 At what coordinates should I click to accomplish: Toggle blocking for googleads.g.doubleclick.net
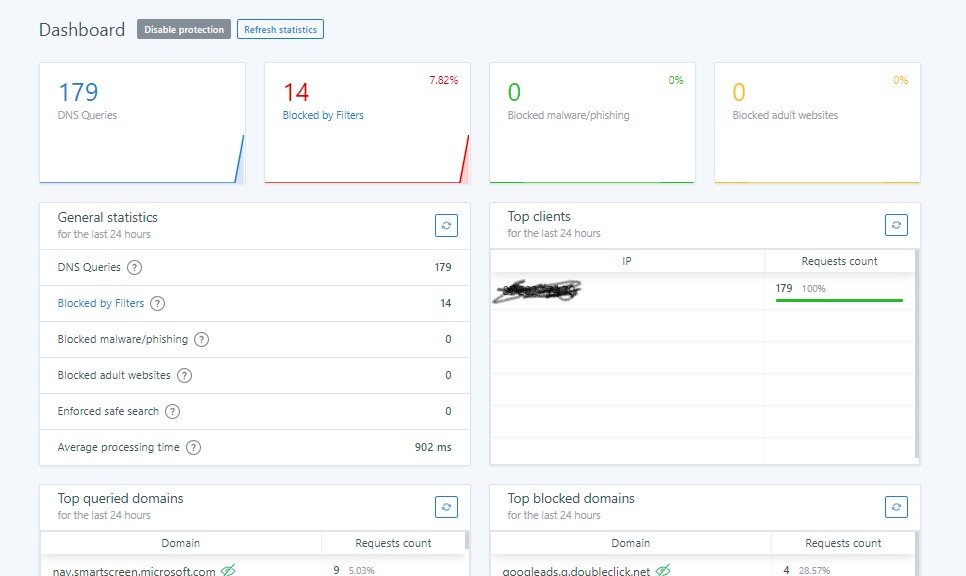pyautogui.click(x=663, y=570)
